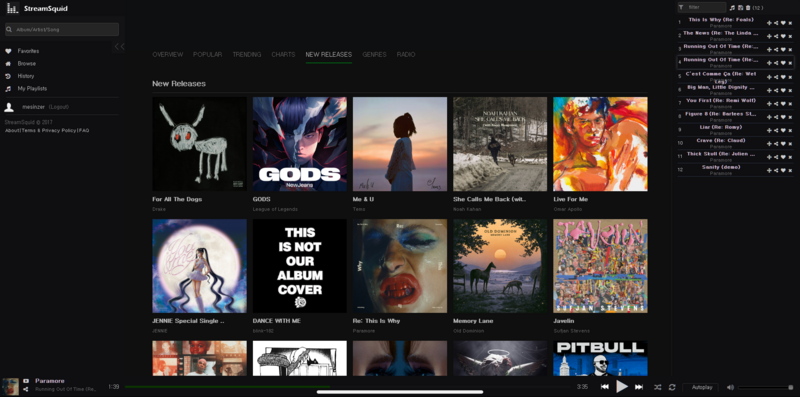The image size is (800, 397).
Task: Click the 'Memory Lane' album title
Action: pos(473,321)
